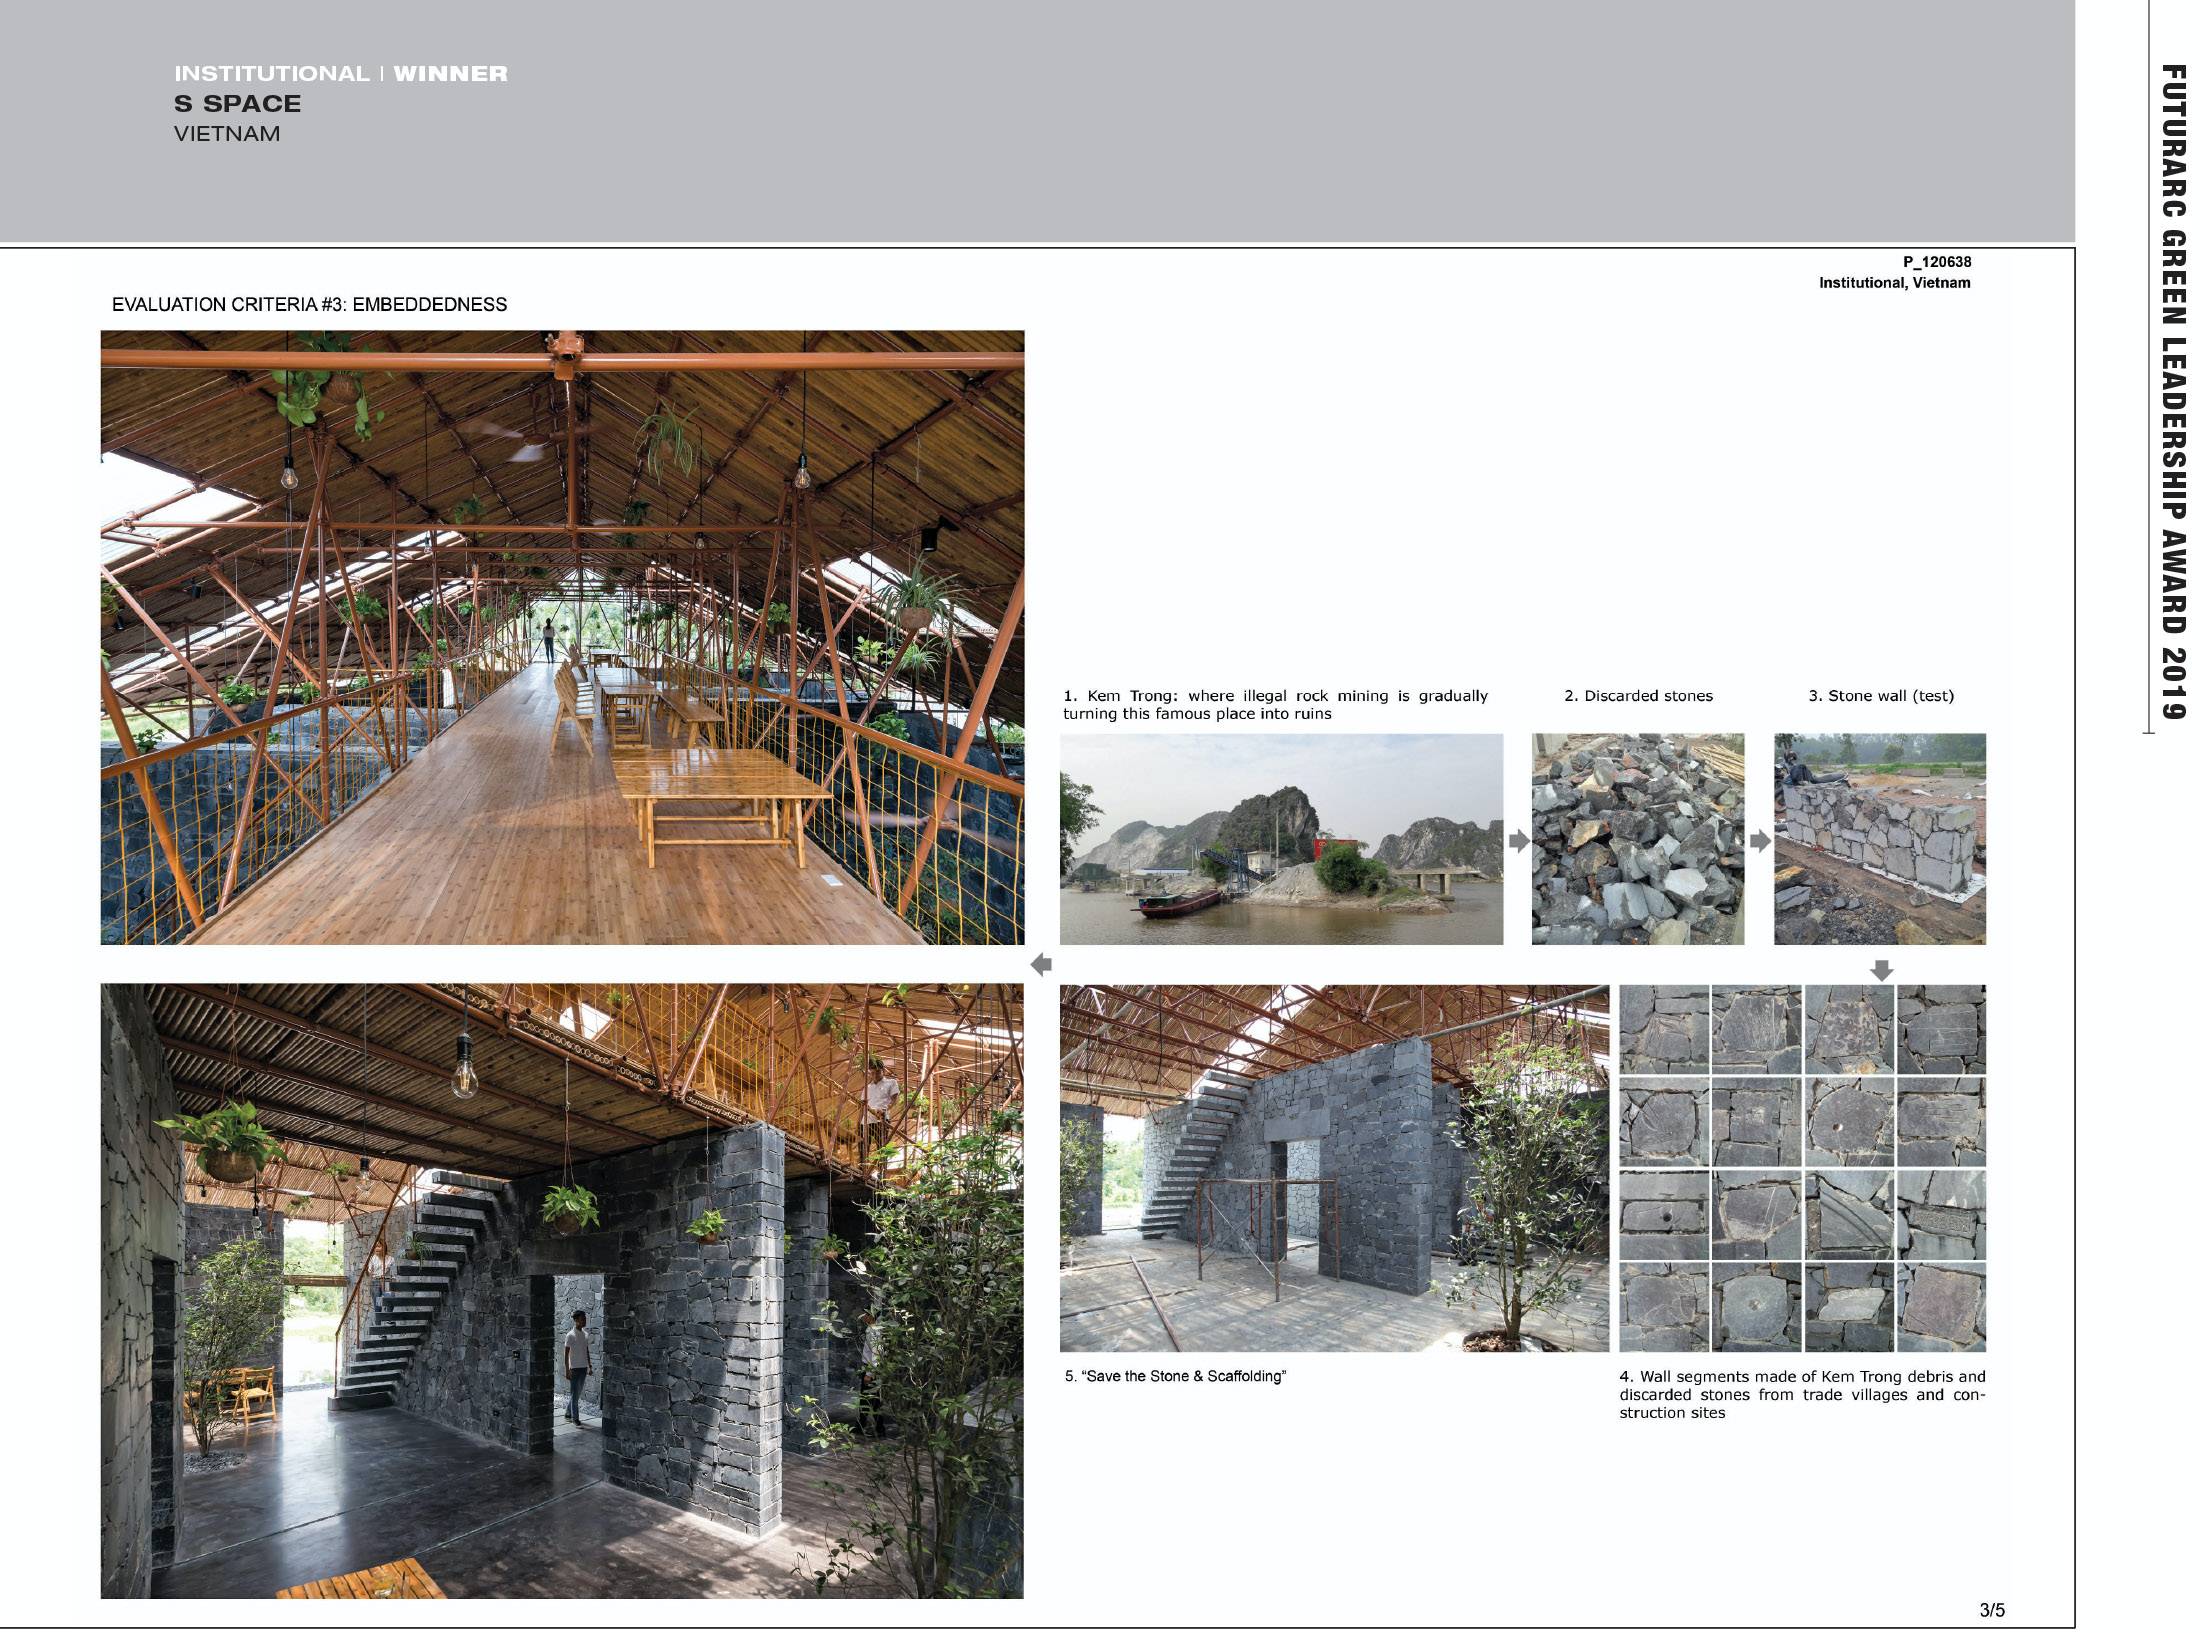
Task: Click the 'INSTITUTIONAL | WINNER' header text
Action: 341,74
